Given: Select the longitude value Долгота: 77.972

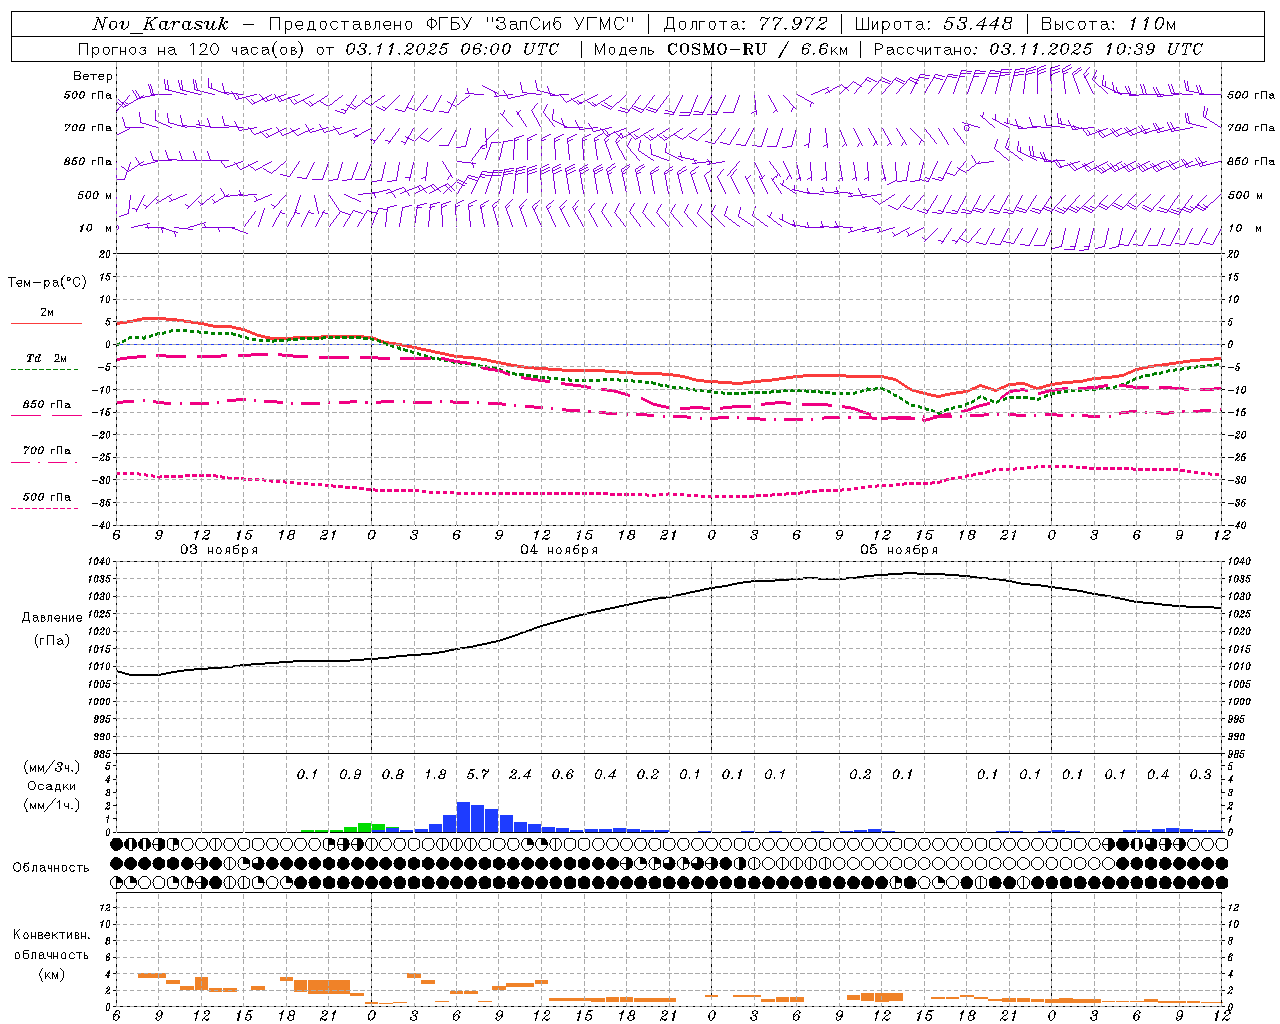Looking at the screenshot, I should (x=745, y=24).
